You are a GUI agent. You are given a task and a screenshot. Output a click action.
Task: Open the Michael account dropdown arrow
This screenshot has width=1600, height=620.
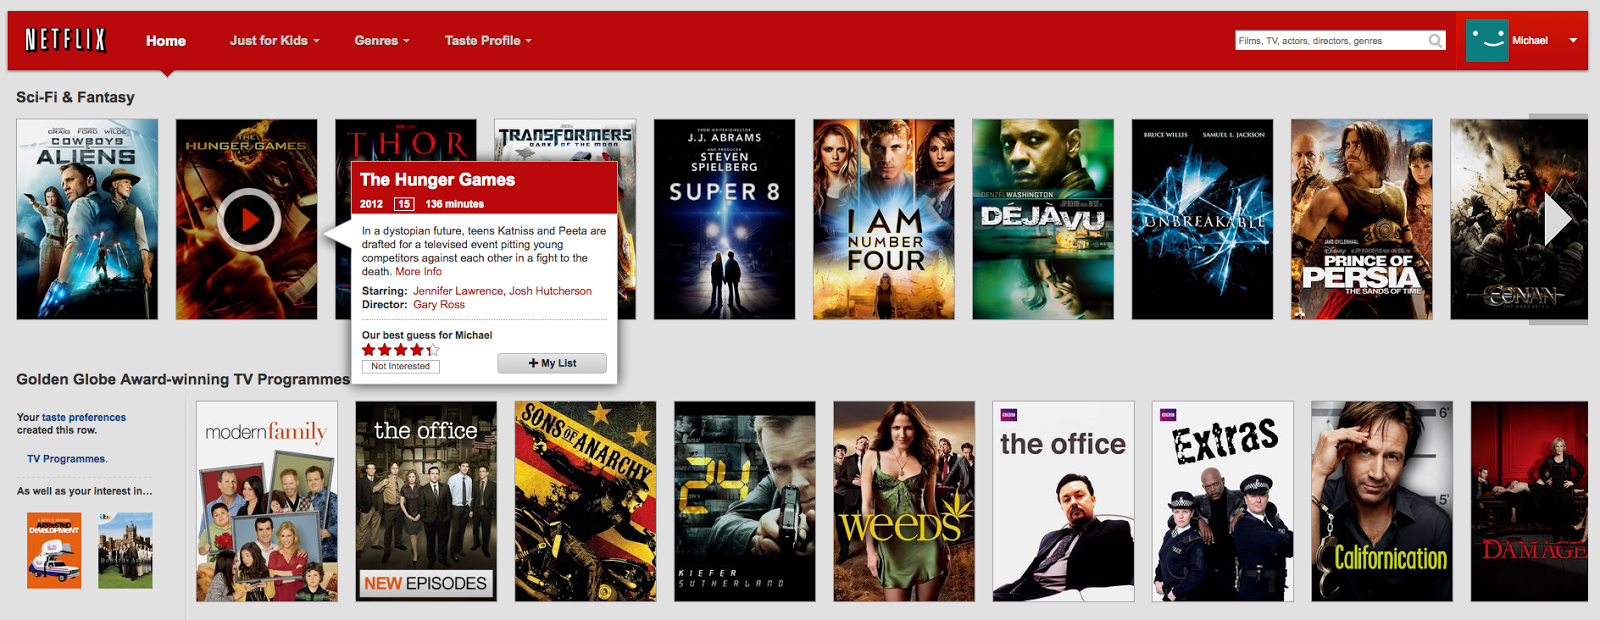[x=1573, y=41]
